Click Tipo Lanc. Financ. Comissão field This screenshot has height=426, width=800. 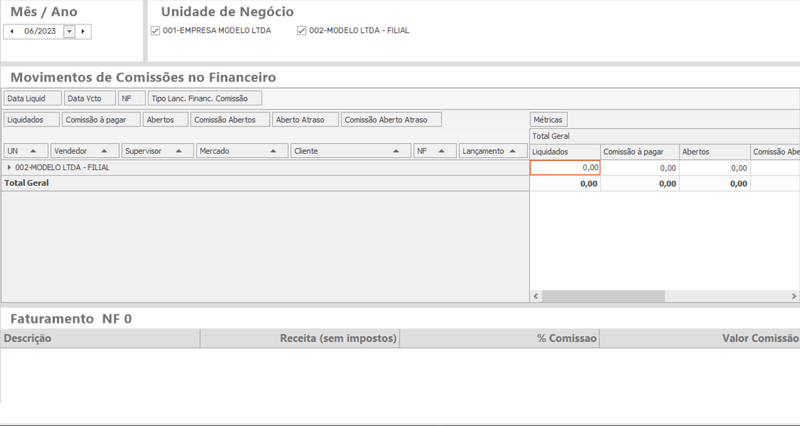pos(205,98)
